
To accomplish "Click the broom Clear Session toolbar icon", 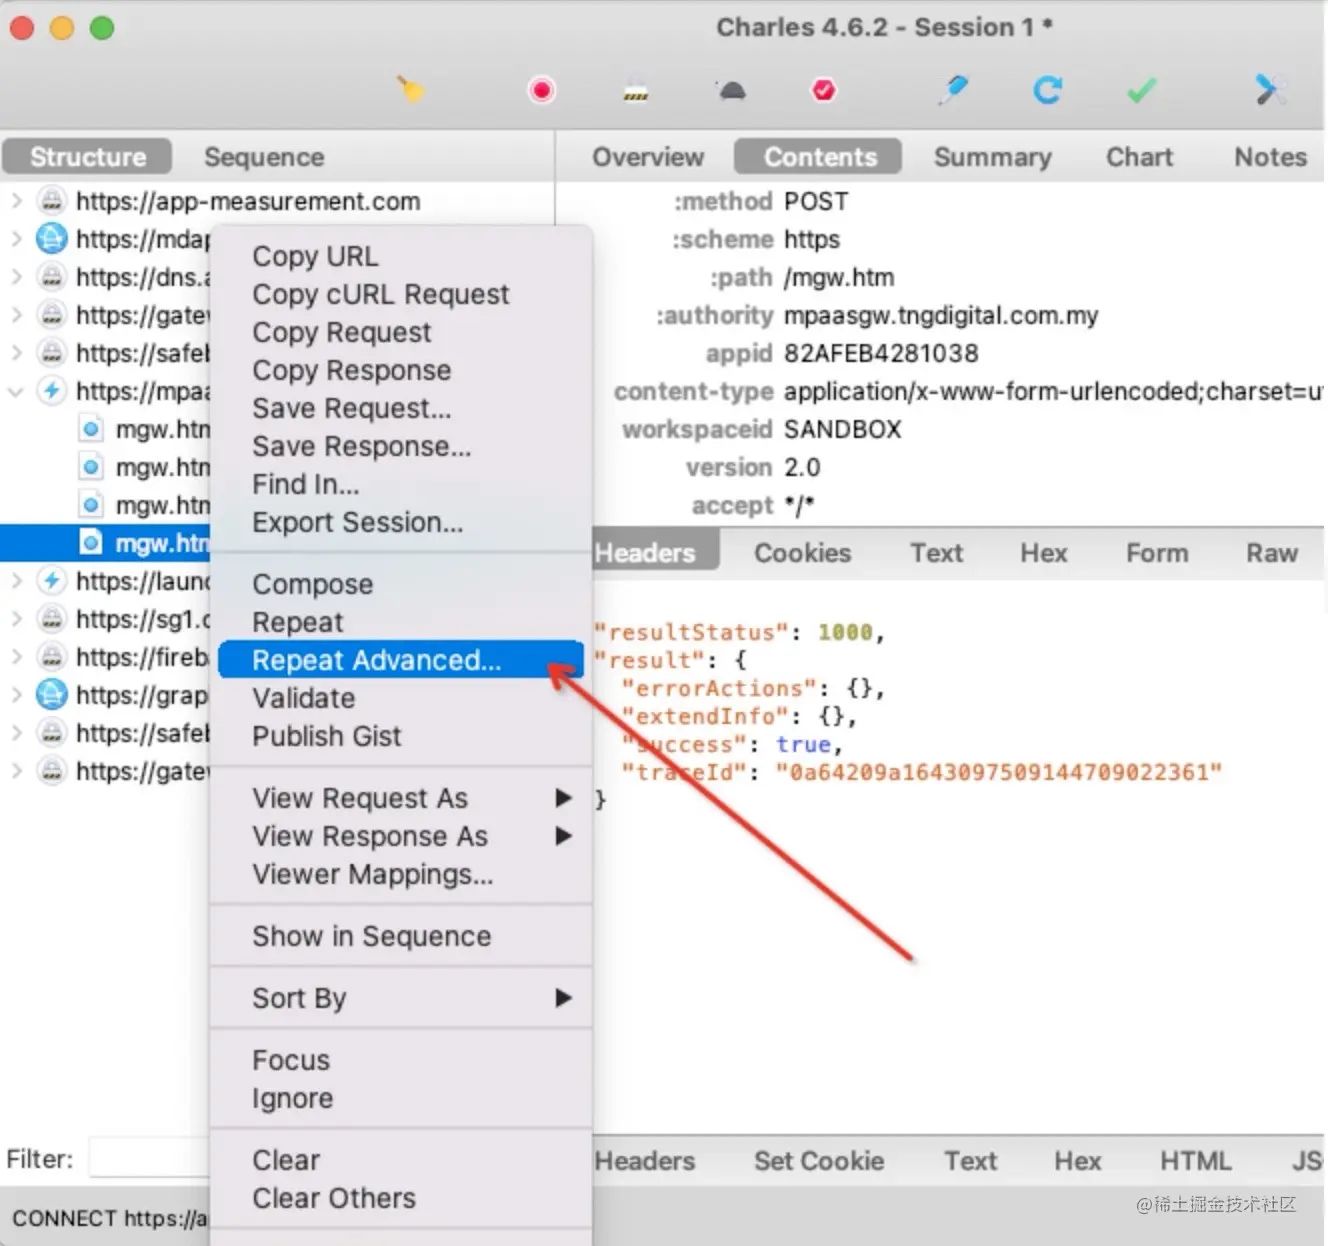I will [410, 90].
